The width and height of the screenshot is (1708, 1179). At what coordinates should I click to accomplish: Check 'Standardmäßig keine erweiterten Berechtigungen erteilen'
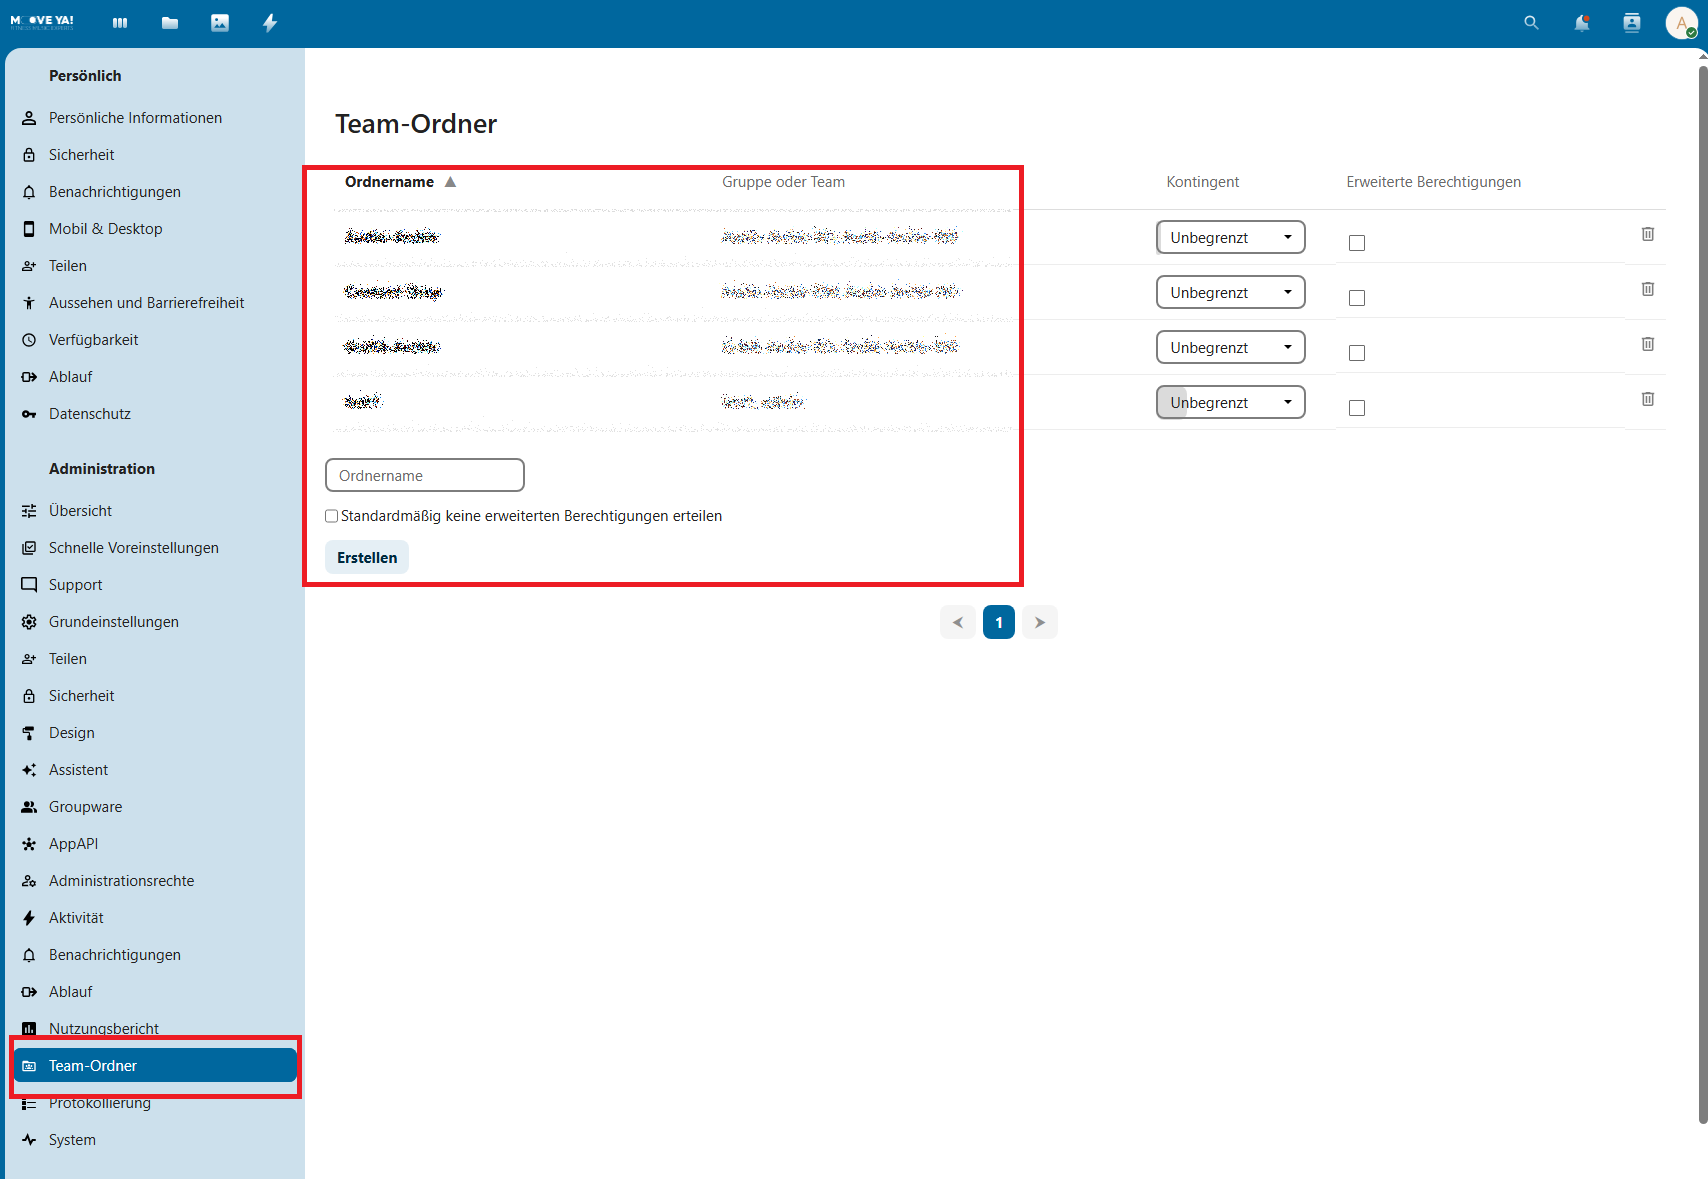tap(332, 516)
